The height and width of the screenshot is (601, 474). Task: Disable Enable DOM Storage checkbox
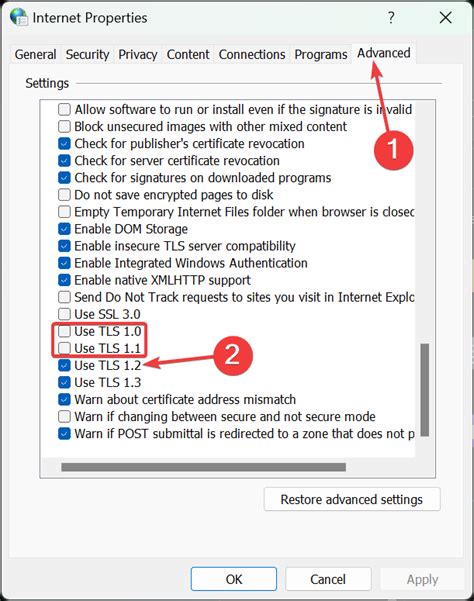(64, 228)
